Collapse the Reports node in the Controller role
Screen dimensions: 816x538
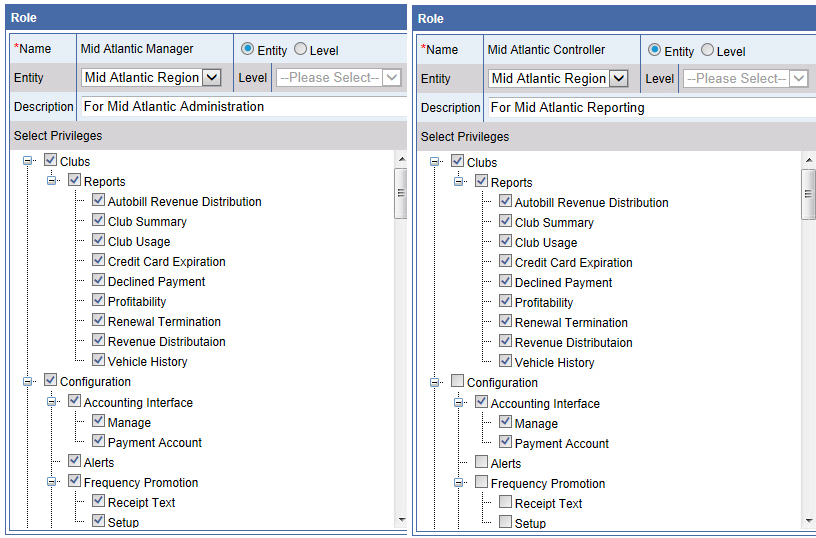coord(459,182)
